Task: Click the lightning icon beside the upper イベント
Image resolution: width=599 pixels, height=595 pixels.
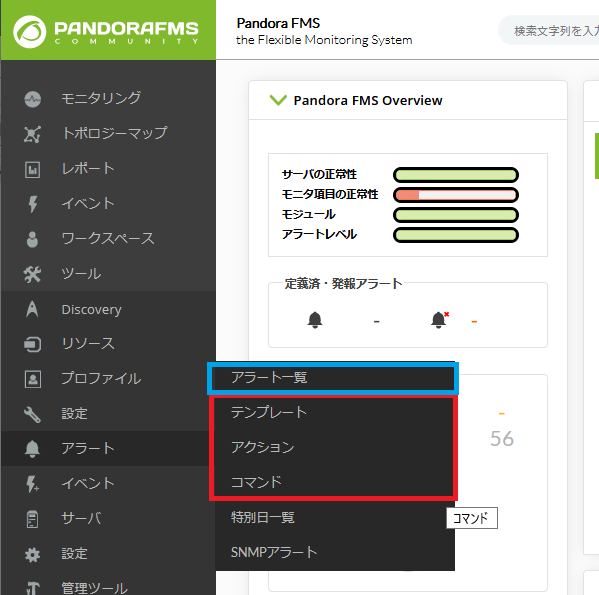Action: click(33, 204)
